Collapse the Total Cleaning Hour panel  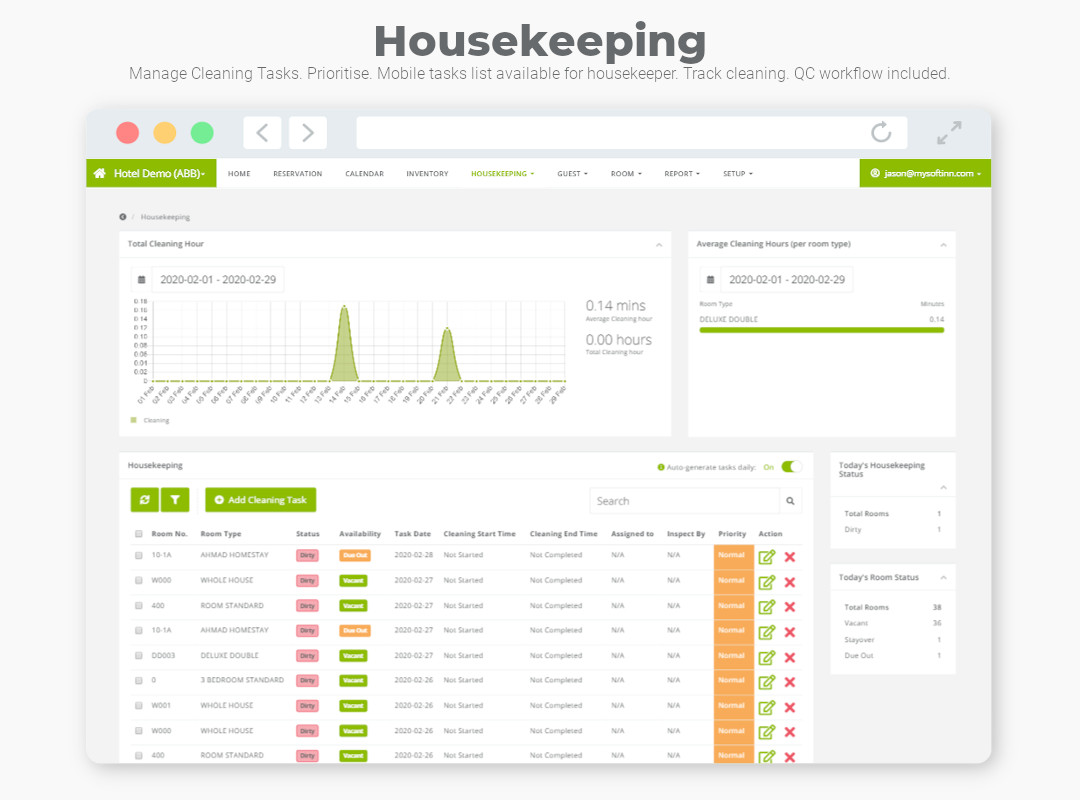[658, 244]
